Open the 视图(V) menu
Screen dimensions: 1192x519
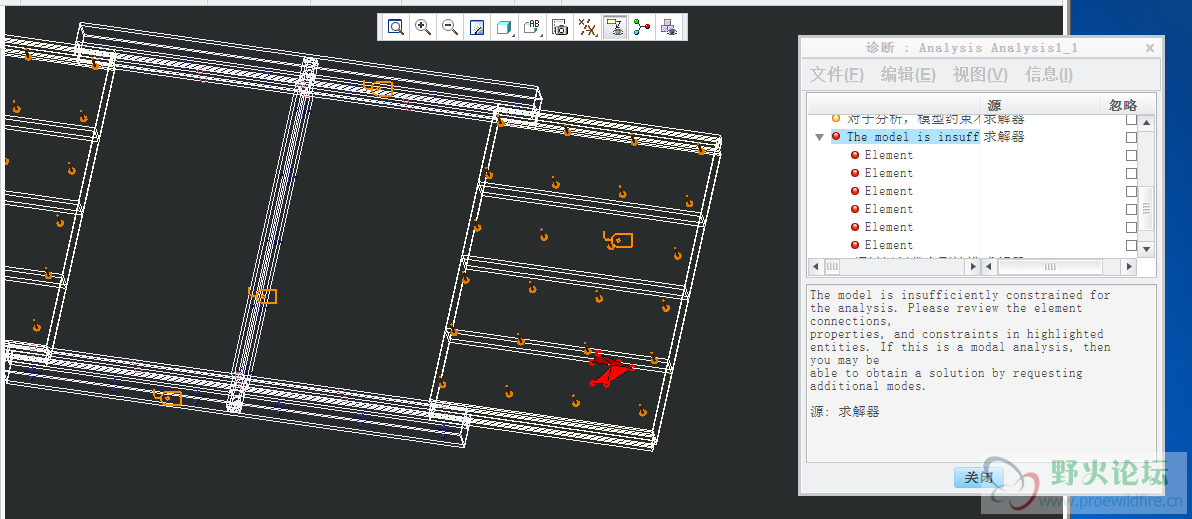pos(980,75)
